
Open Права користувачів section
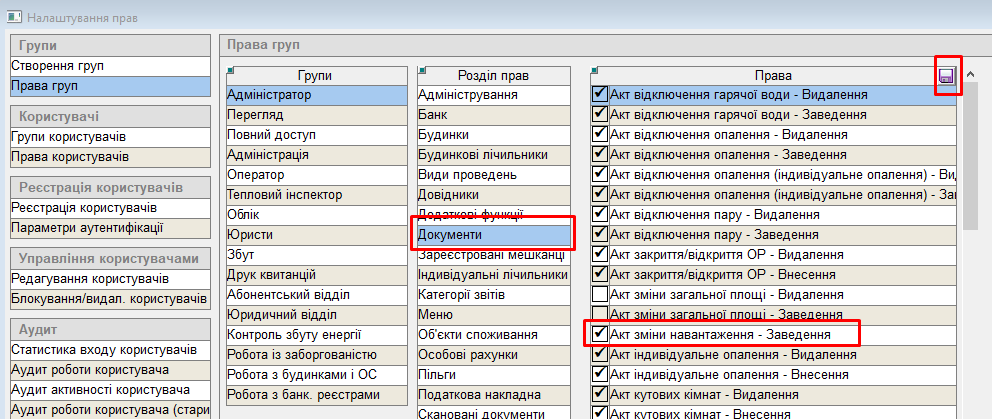coord(70,157)
